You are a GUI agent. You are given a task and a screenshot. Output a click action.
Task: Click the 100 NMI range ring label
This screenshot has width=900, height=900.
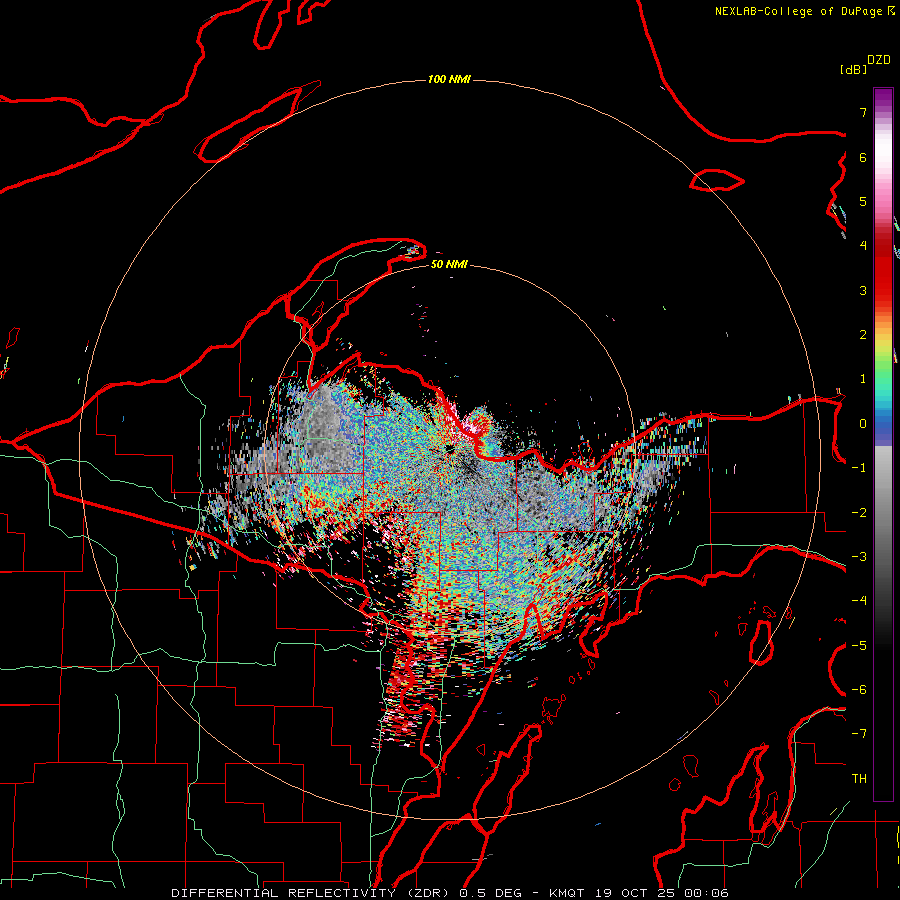tap(449, 79)
